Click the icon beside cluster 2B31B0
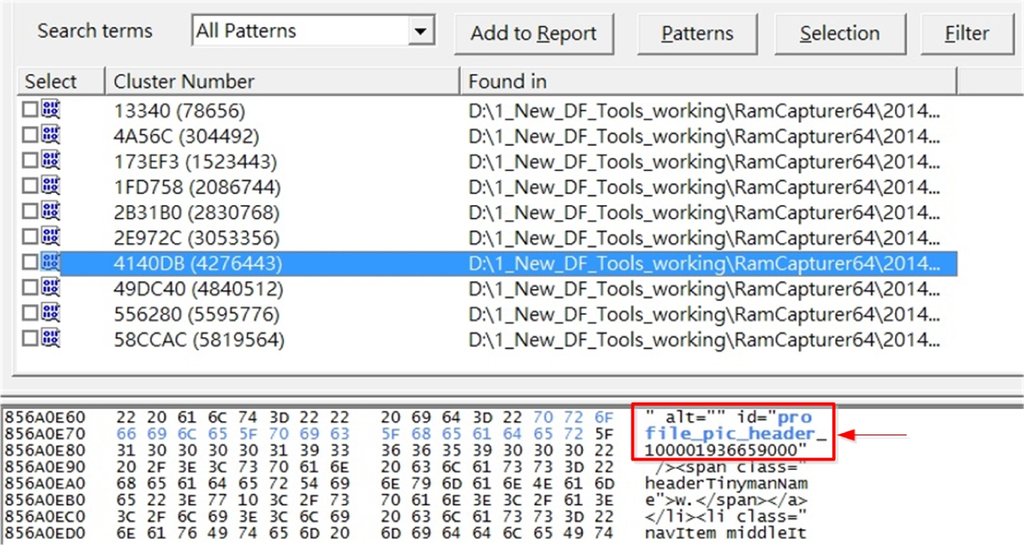The image size is (1024, 546). (50, 211)
